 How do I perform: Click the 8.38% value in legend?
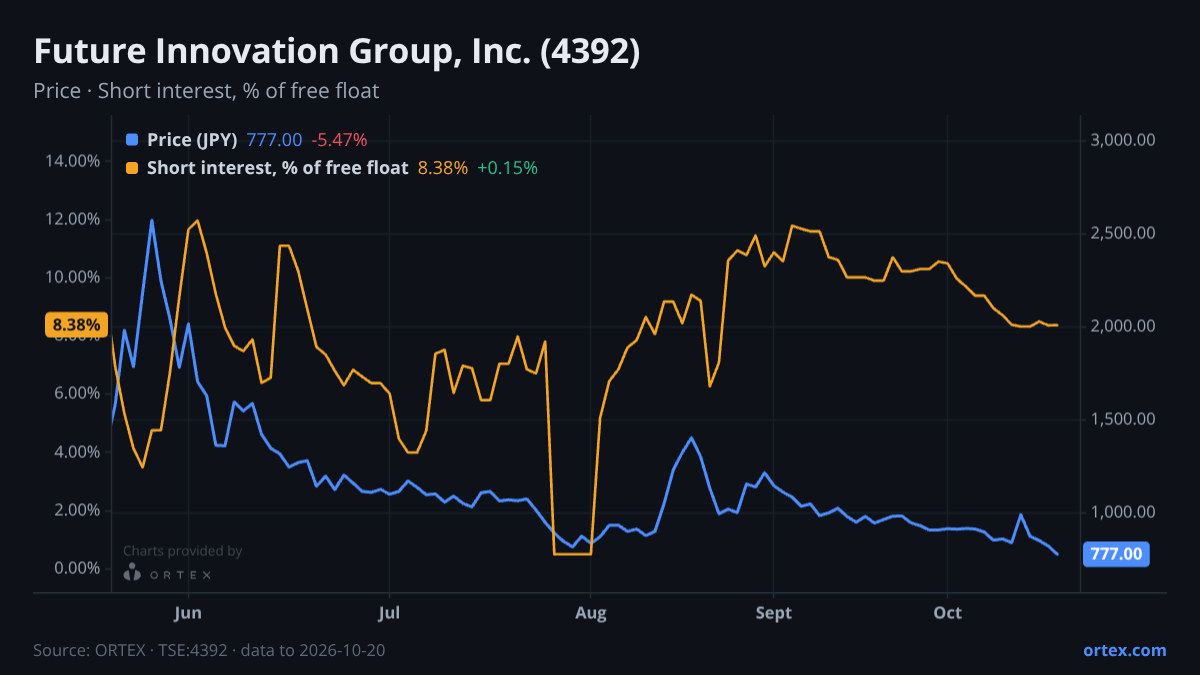coord(443,168)
